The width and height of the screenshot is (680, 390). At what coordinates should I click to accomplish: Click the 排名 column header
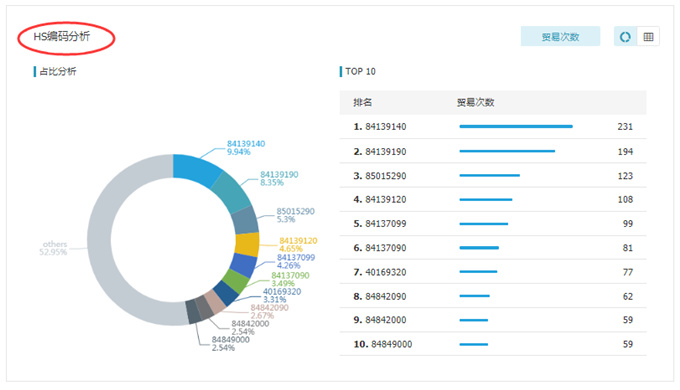[363, 102]
